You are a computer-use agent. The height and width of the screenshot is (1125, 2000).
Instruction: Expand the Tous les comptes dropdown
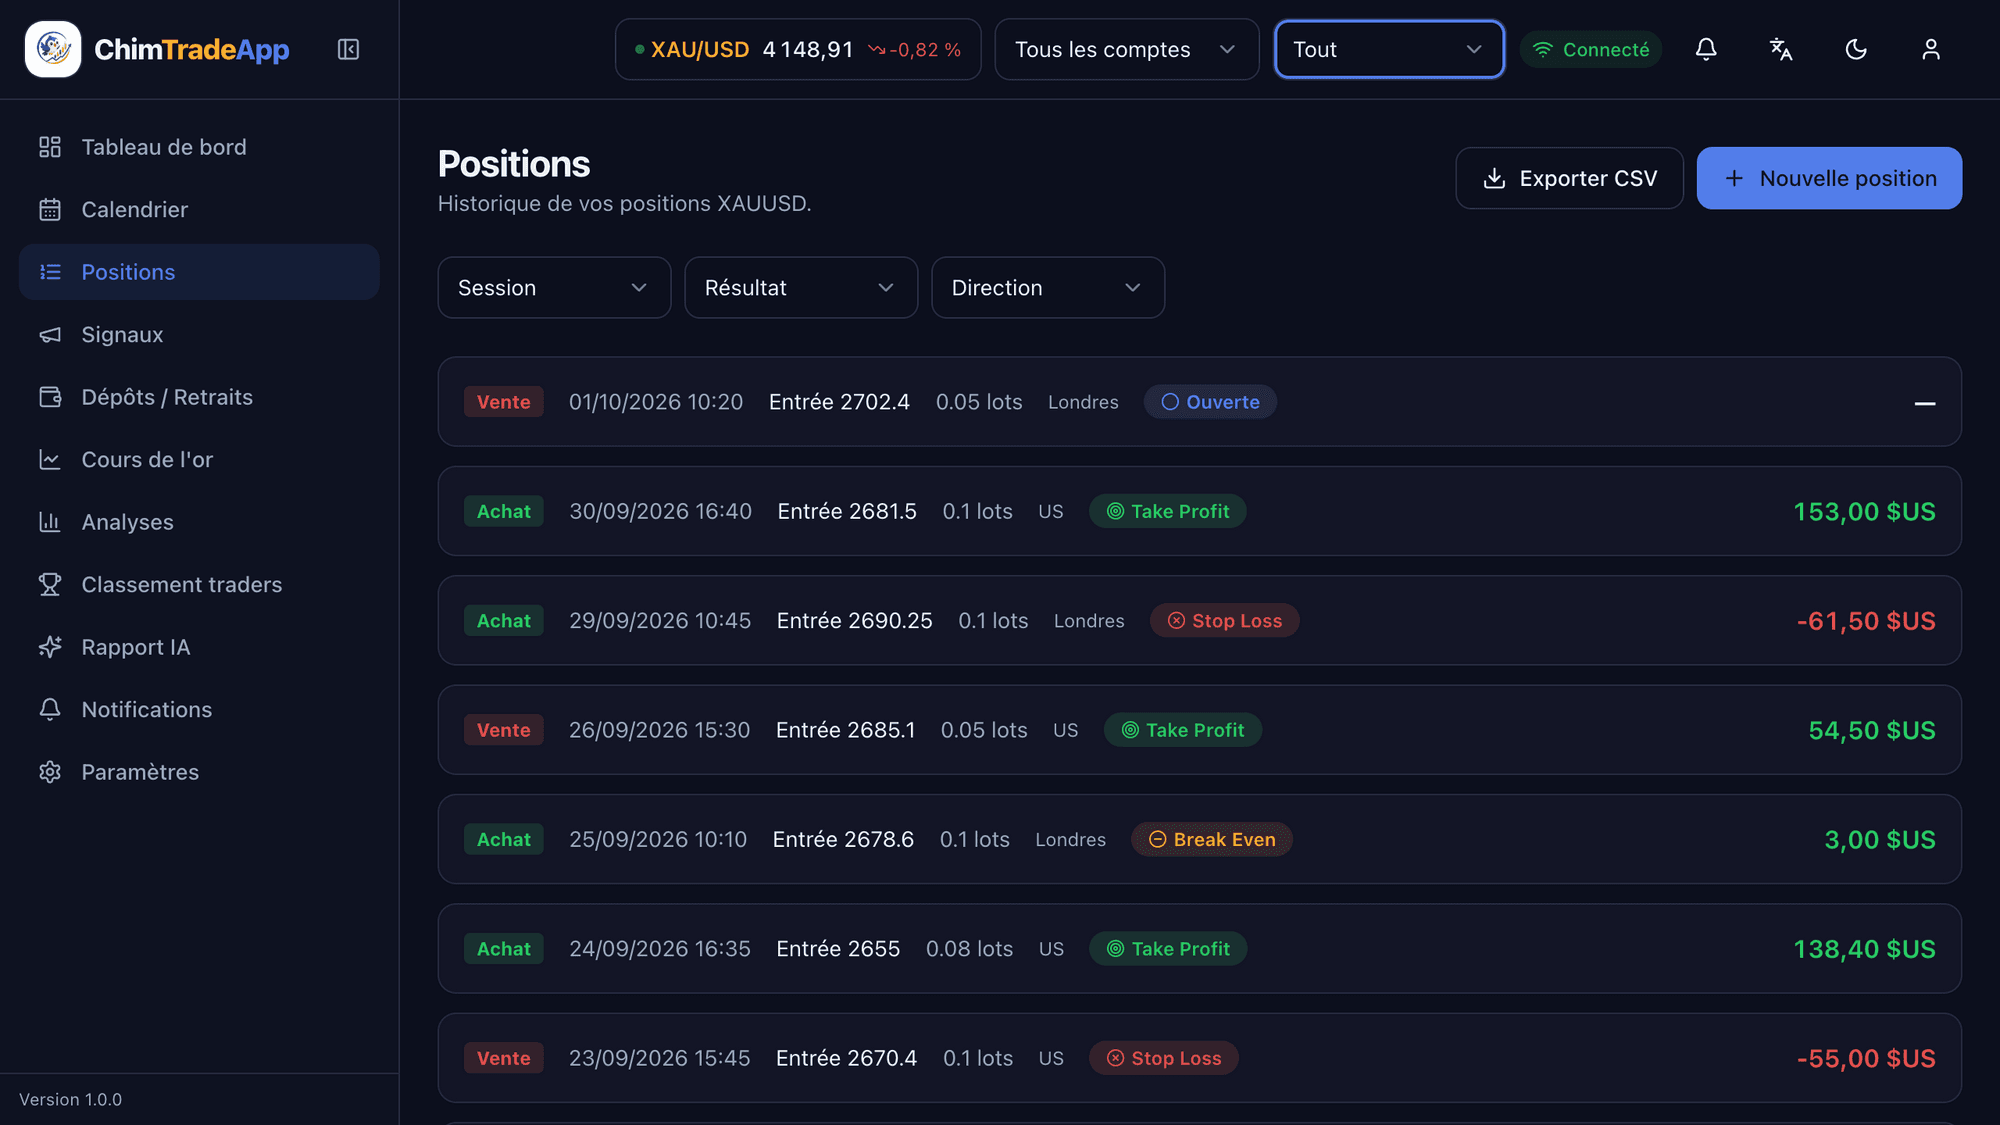tap(1127, 49)
